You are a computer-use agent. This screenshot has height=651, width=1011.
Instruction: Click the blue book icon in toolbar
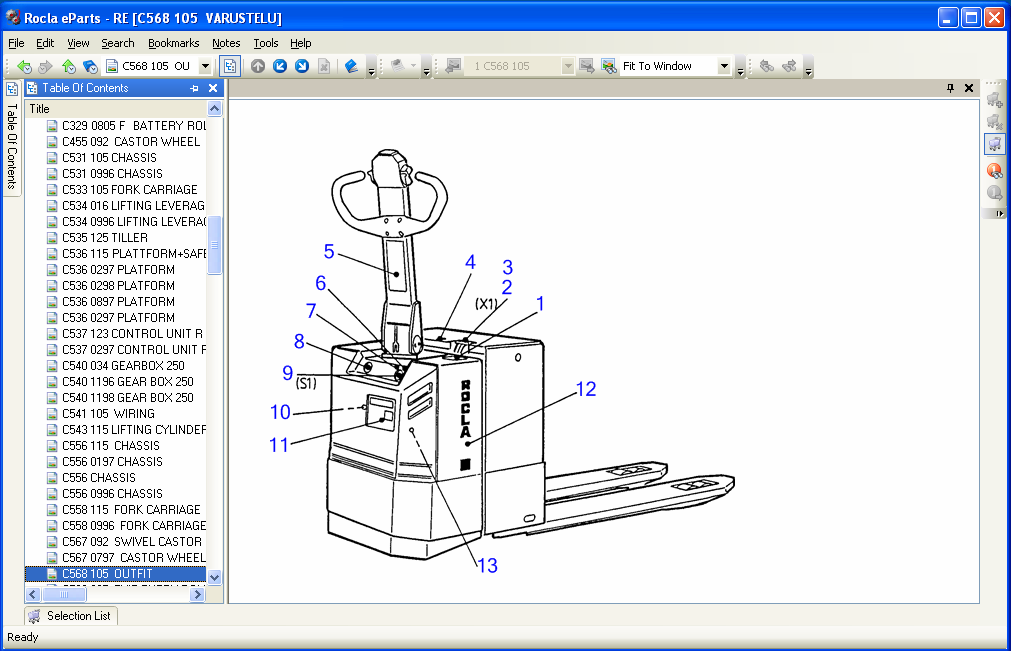coord(351,66)
